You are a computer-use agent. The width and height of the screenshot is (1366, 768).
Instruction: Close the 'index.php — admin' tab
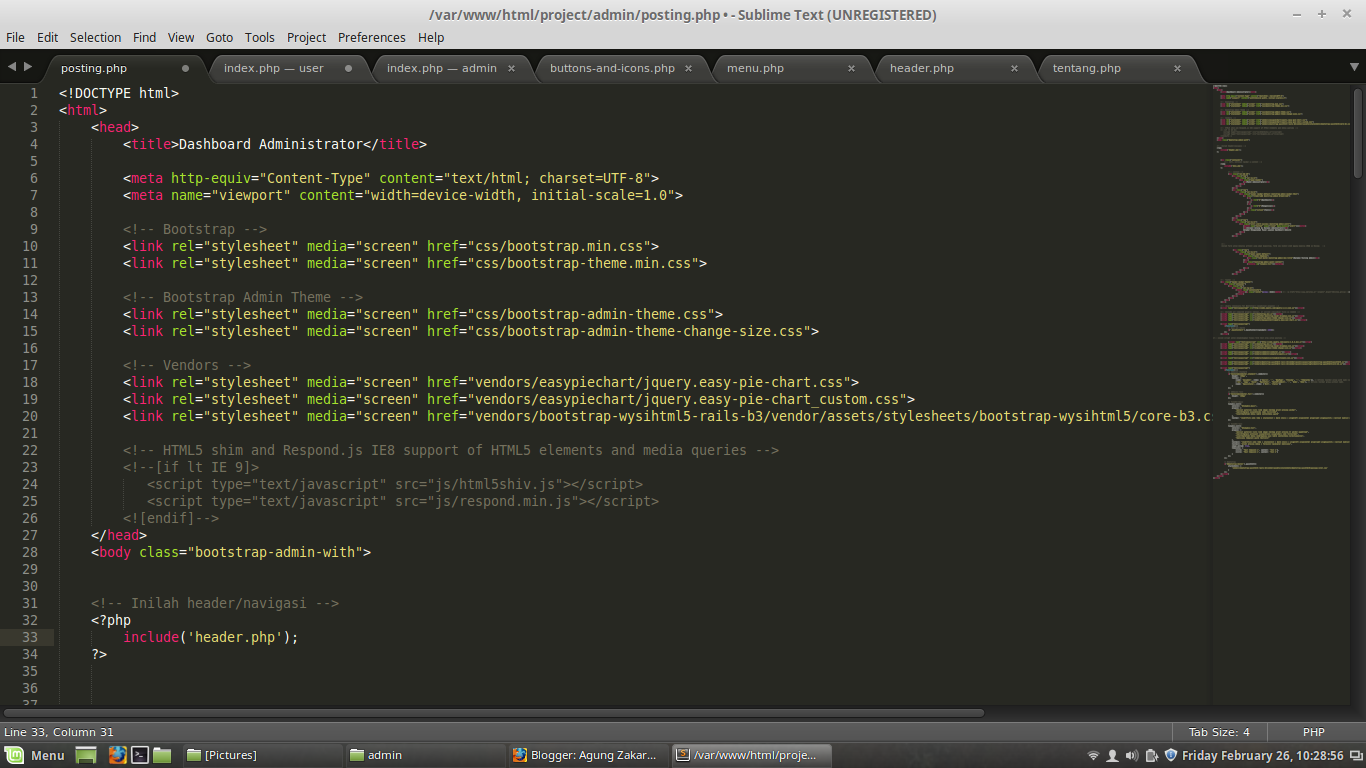(511, 68)
